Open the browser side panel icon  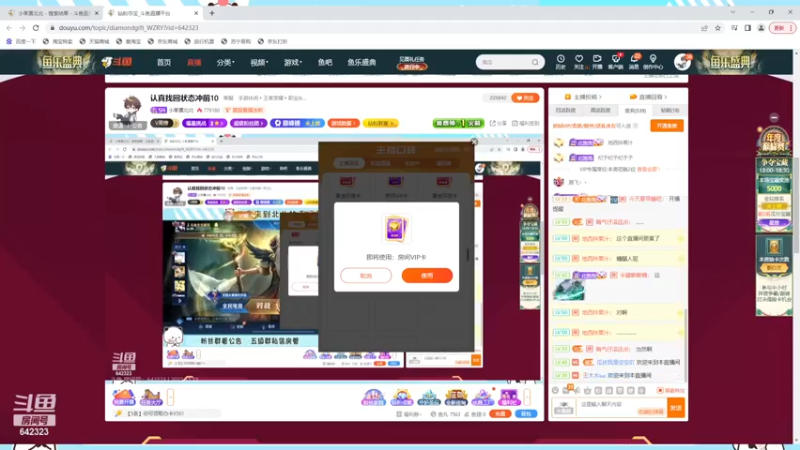(747, 28)
